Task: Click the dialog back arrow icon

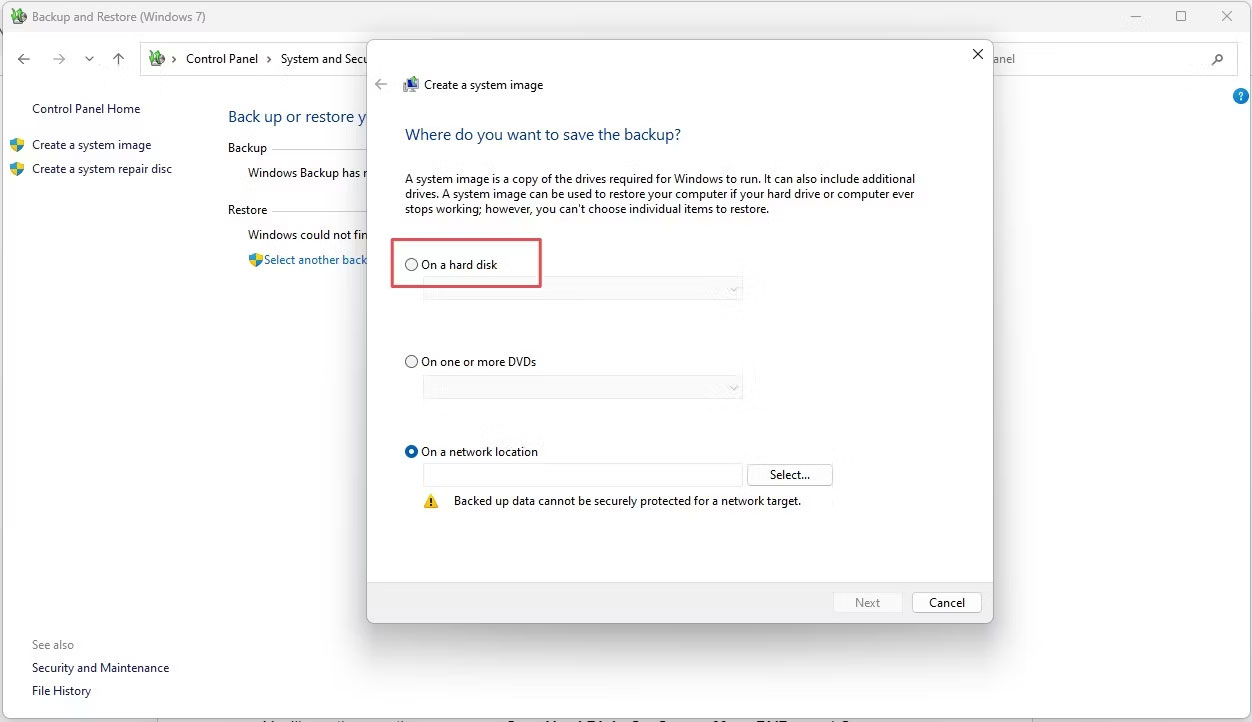Action: pos(381,85)
